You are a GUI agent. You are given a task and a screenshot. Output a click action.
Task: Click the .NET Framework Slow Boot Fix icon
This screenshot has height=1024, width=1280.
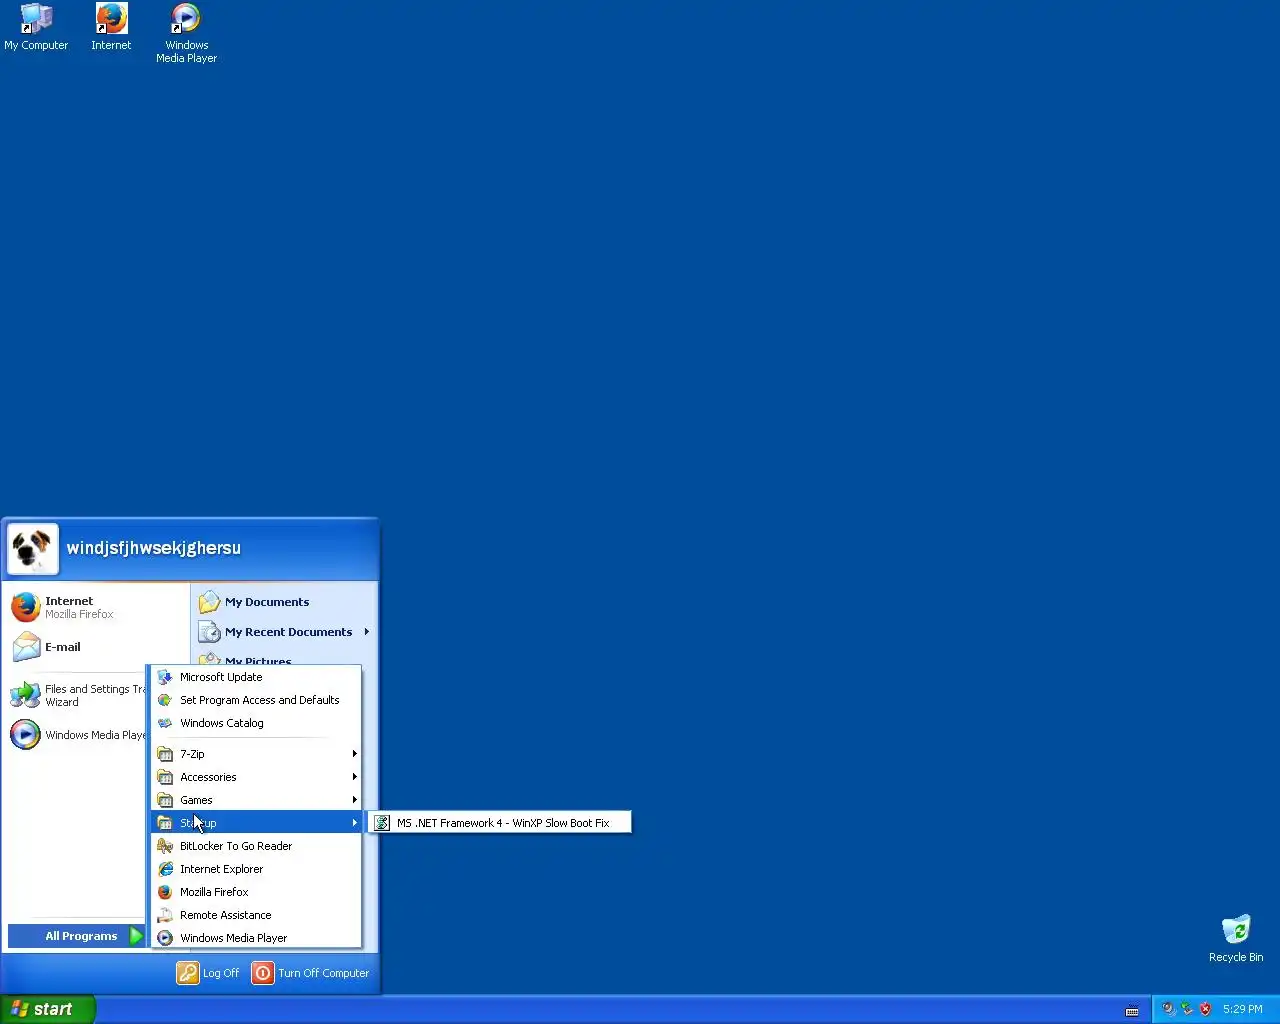(382, 823)
